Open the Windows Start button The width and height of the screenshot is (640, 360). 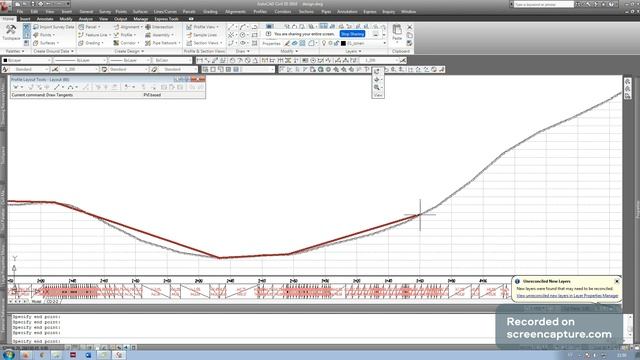[9, 355]
